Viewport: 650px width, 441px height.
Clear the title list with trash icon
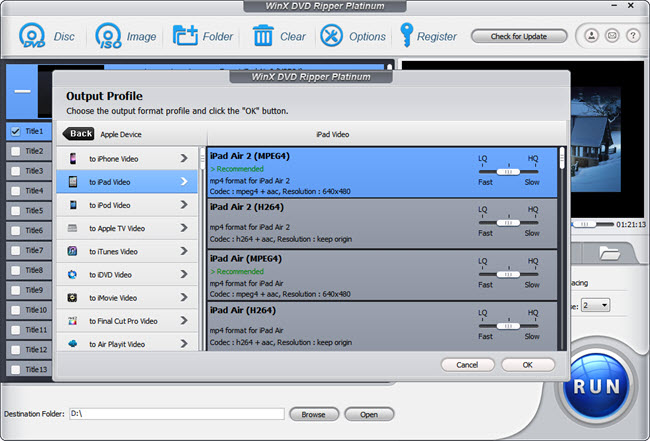263,36
